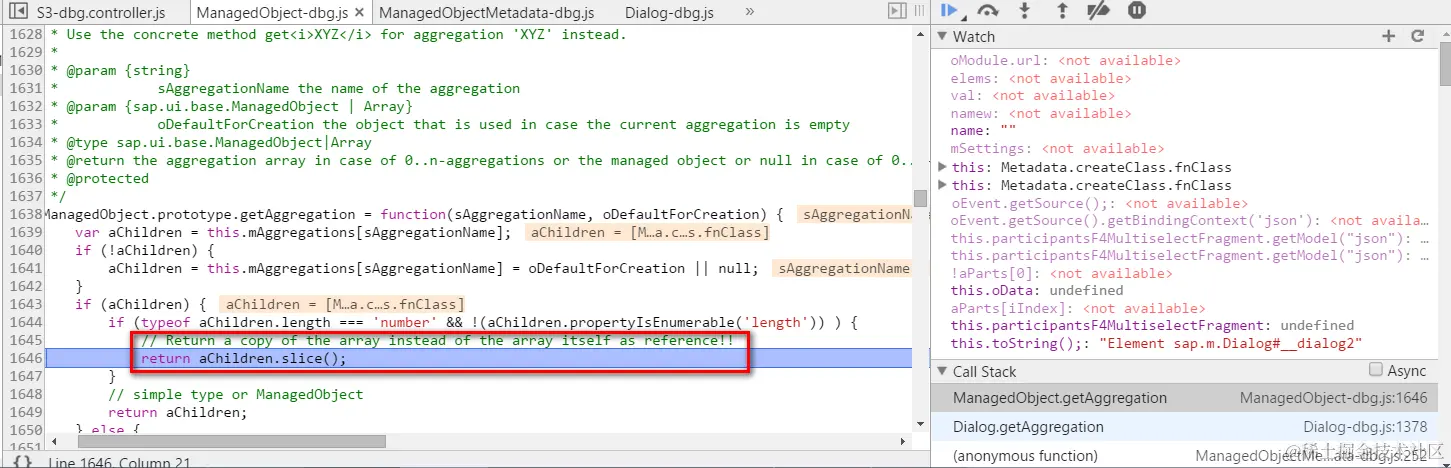Step over the next function call
The height and width of the screenshot is (468, 1451).
988,11
